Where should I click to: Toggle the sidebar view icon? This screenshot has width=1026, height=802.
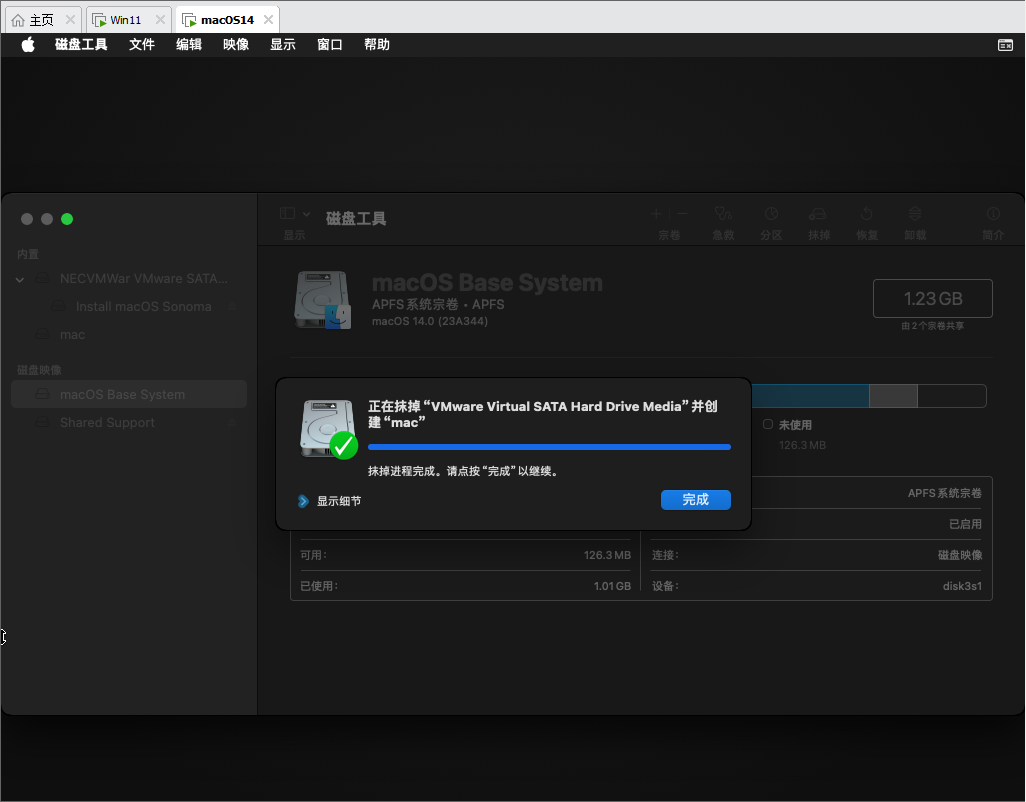(287, 213)
